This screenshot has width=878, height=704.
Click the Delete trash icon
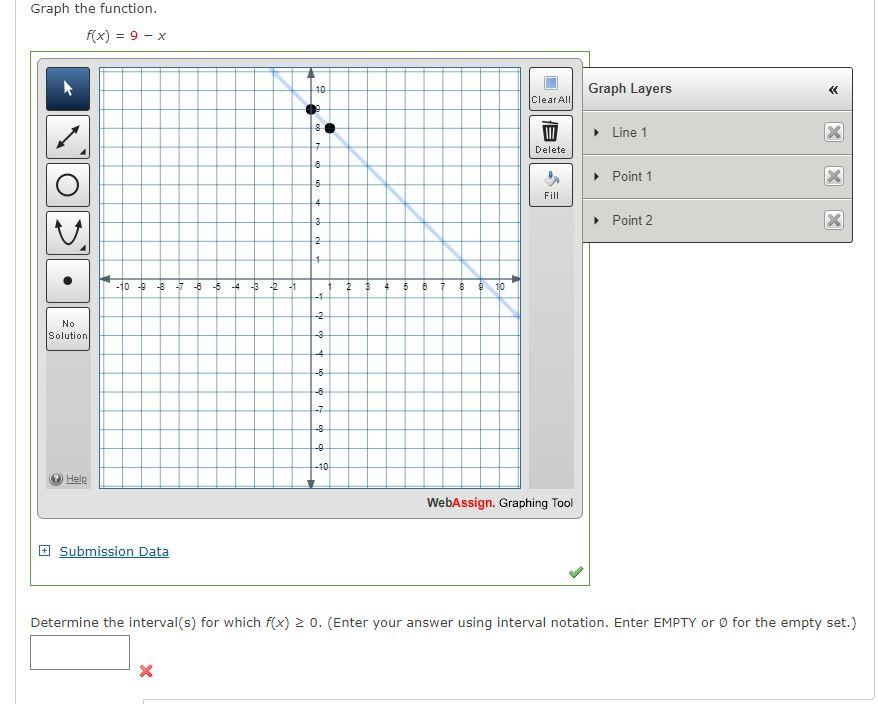(x=550, y=135)
